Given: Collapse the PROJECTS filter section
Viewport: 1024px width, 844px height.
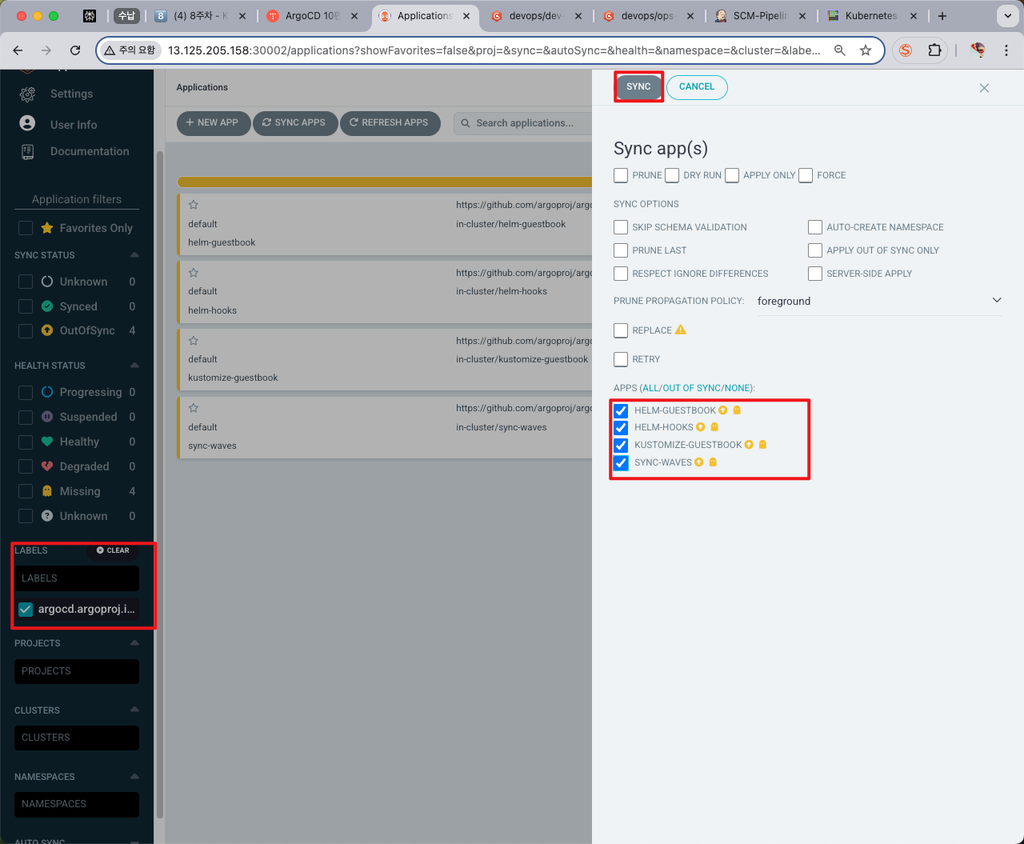Looking at the screenshot, I should pos(135,643).
